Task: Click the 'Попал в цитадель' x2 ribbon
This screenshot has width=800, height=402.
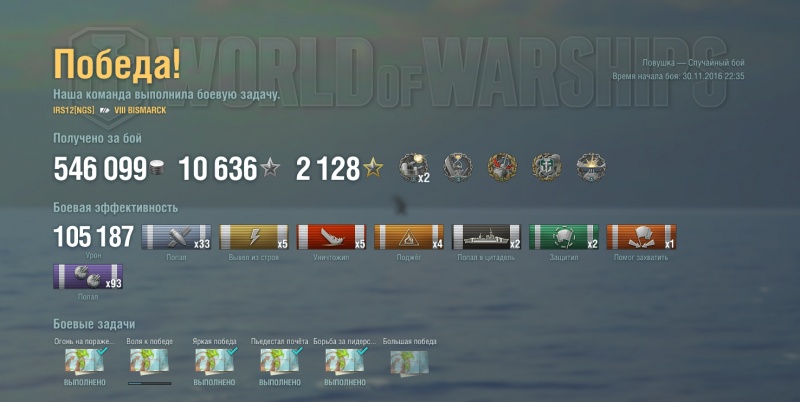Action: [486, 237]
